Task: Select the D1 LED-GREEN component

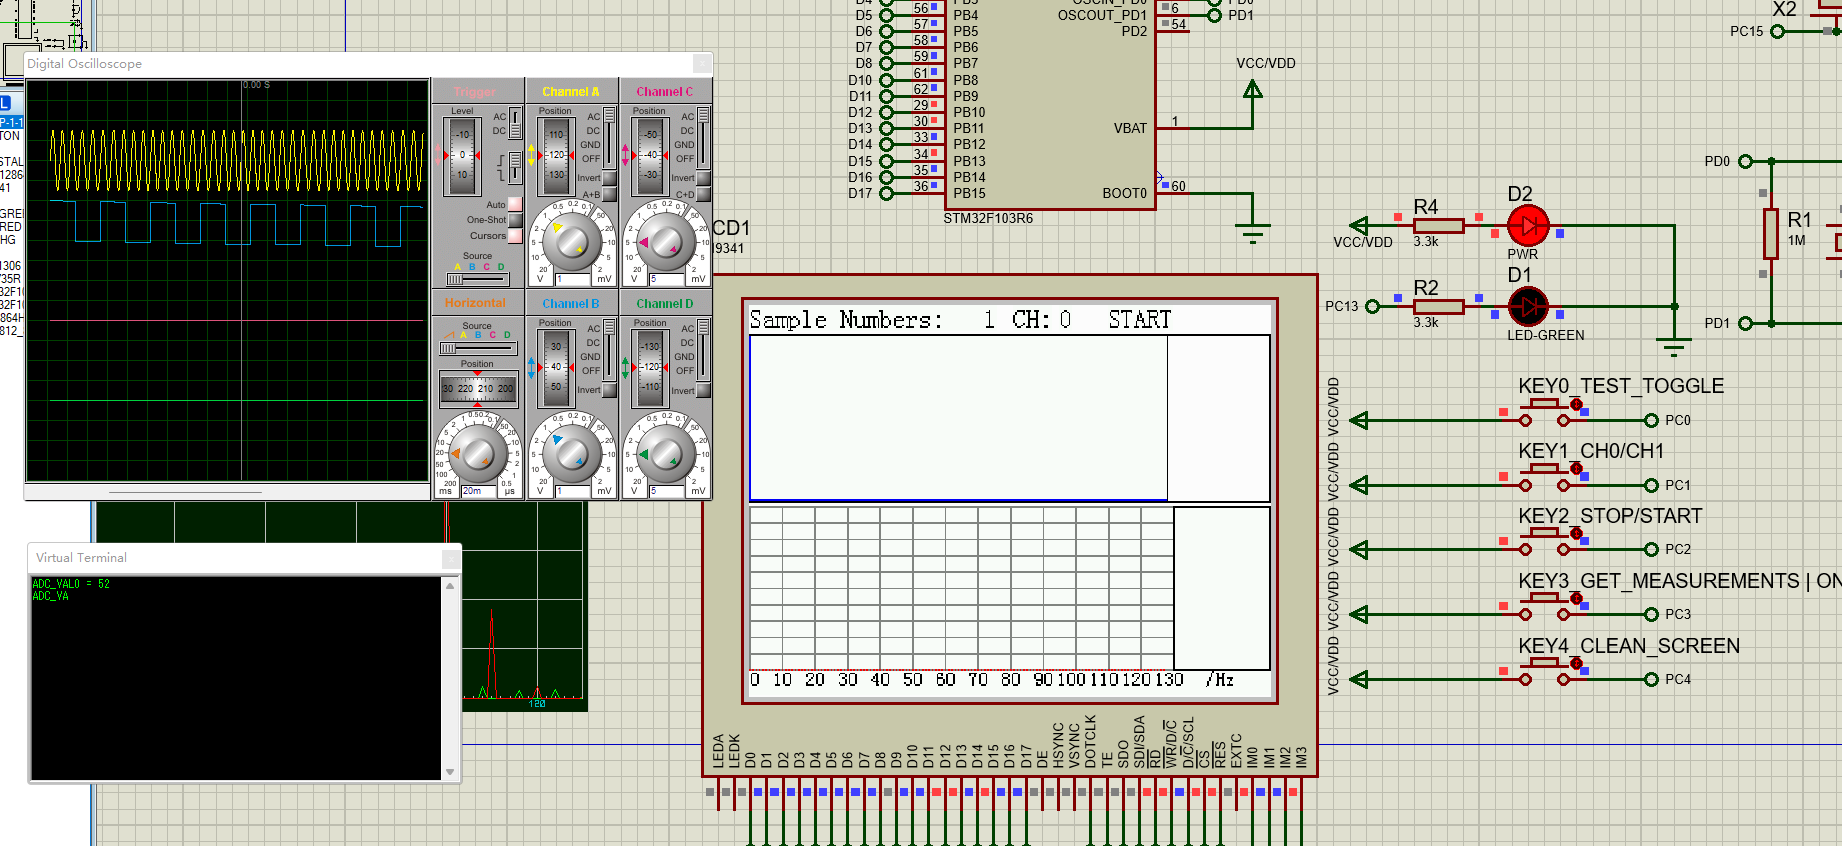Action: (x=1528, y=307)
